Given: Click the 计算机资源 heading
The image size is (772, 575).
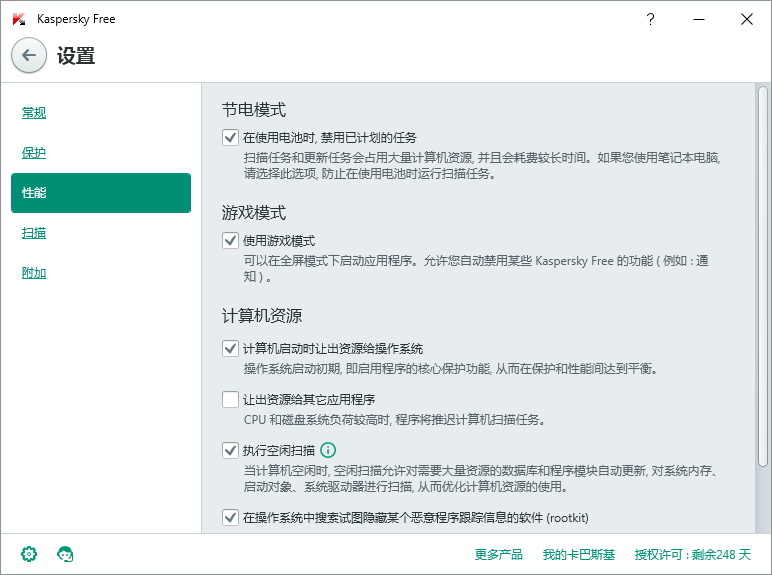Looking at the screenshot, I should pos(262,316).
